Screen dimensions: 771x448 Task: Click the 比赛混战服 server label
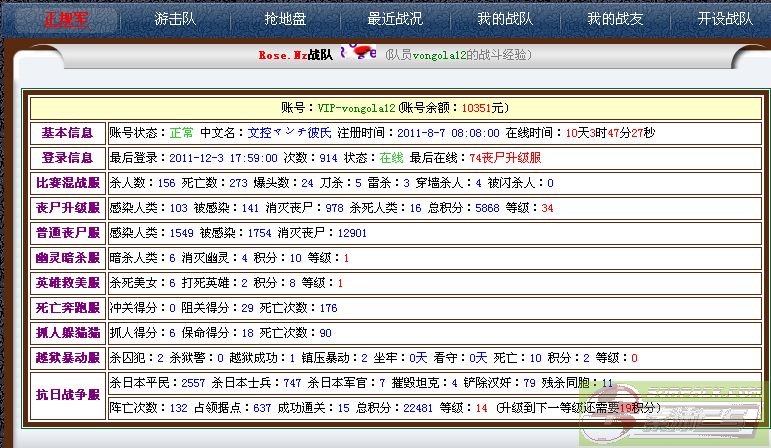click(67, 183)
